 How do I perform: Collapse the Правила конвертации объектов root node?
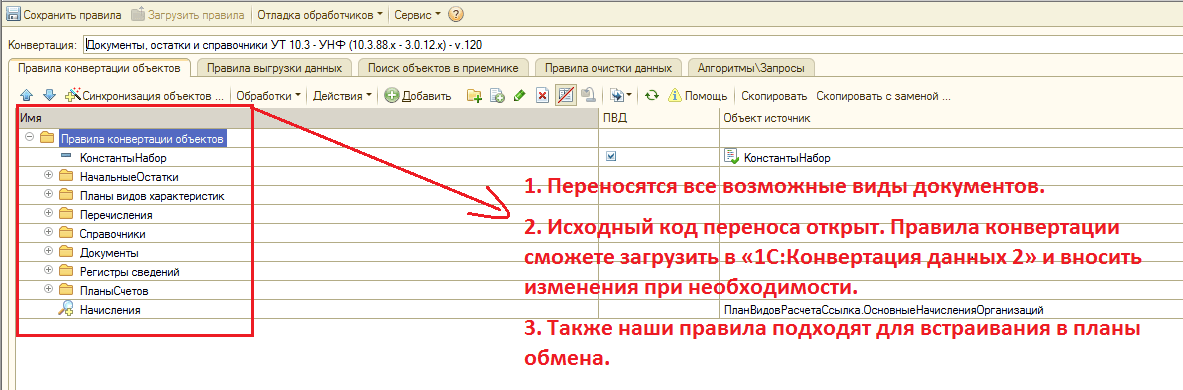[x=30, y=137]
